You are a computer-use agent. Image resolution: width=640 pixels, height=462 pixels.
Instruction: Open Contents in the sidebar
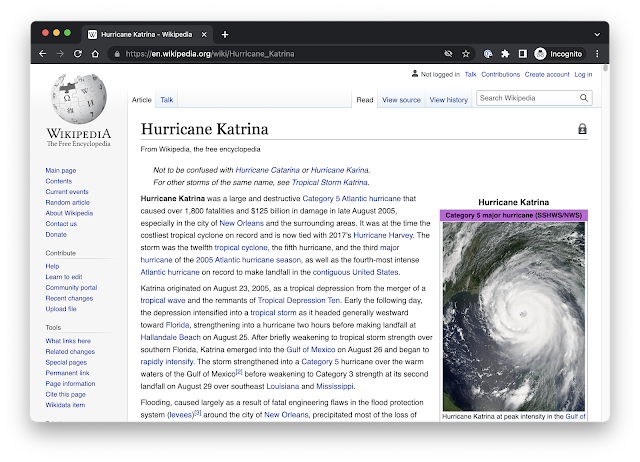pos(59,181)
